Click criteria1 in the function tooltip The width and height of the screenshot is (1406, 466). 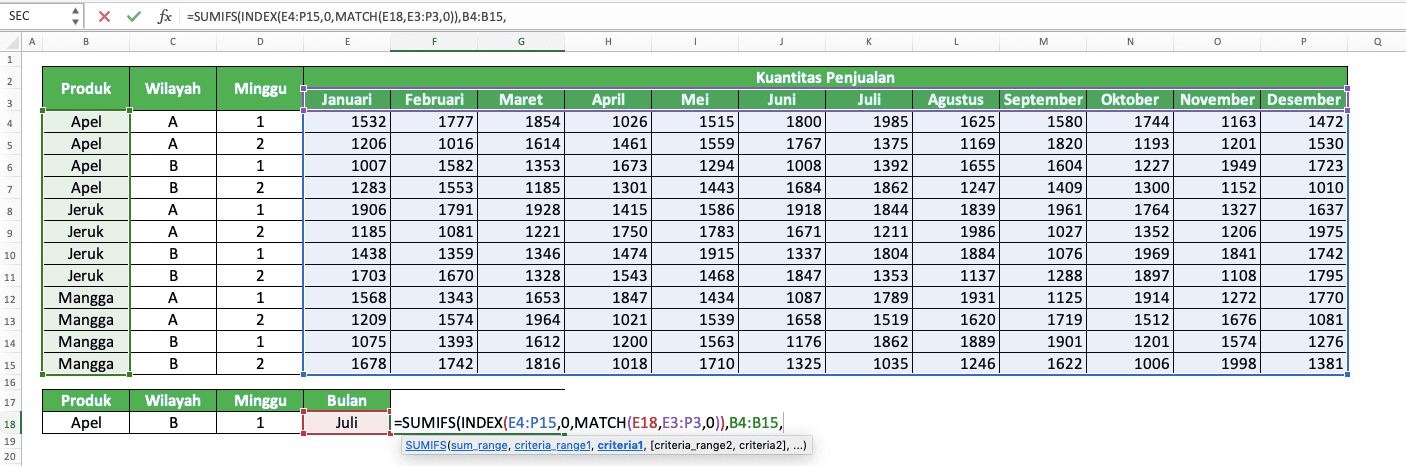620,446
